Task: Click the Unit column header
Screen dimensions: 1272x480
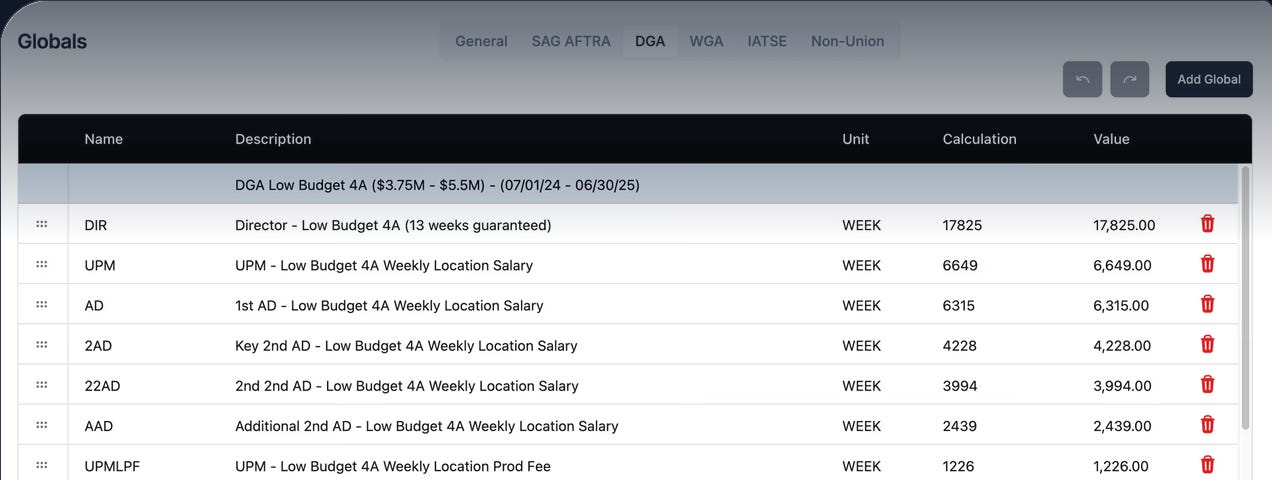Action: pos(856,139)
